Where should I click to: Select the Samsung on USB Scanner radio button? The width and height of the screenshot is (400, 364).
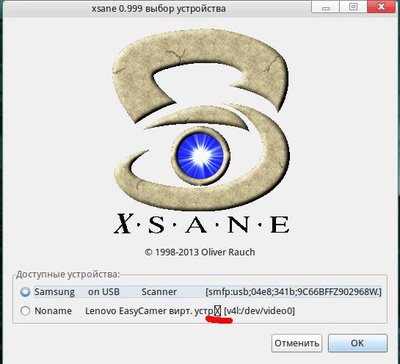(x=25, y=292)
